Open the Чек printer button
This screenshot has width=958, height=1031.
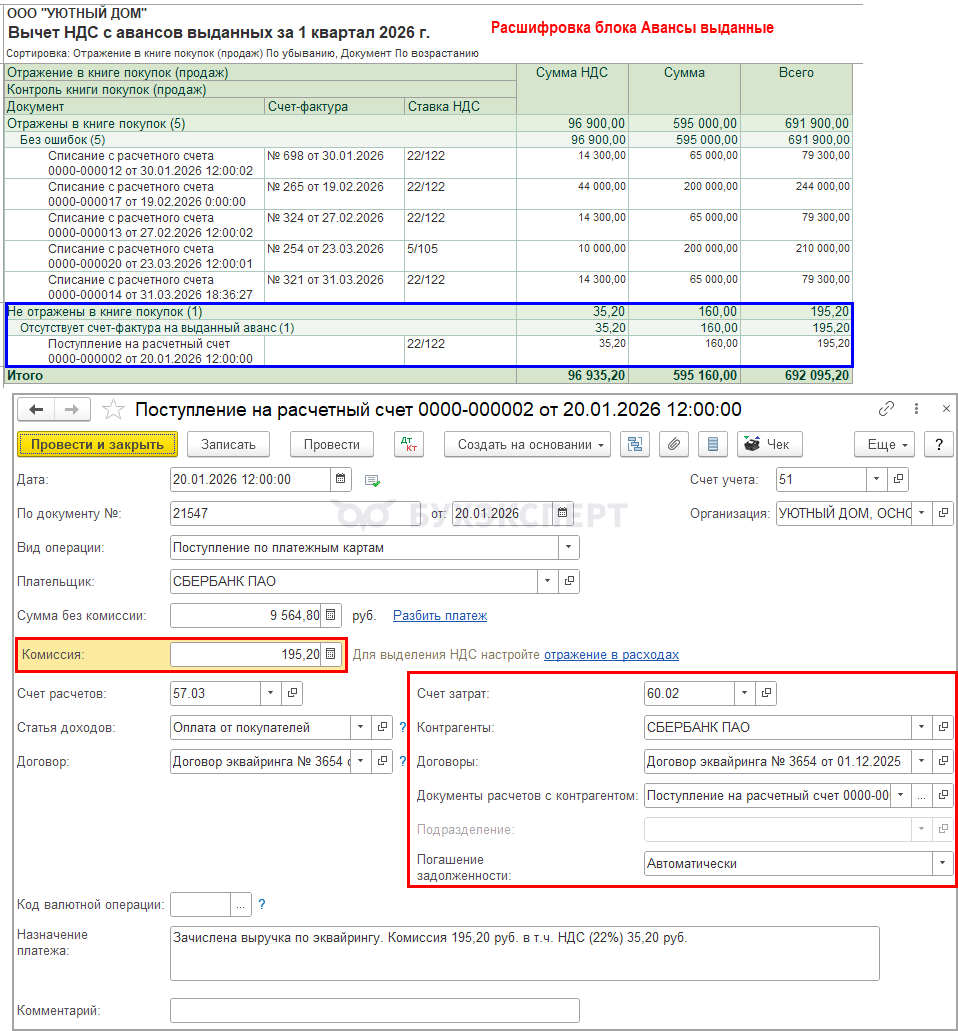[x=769, y=444]
